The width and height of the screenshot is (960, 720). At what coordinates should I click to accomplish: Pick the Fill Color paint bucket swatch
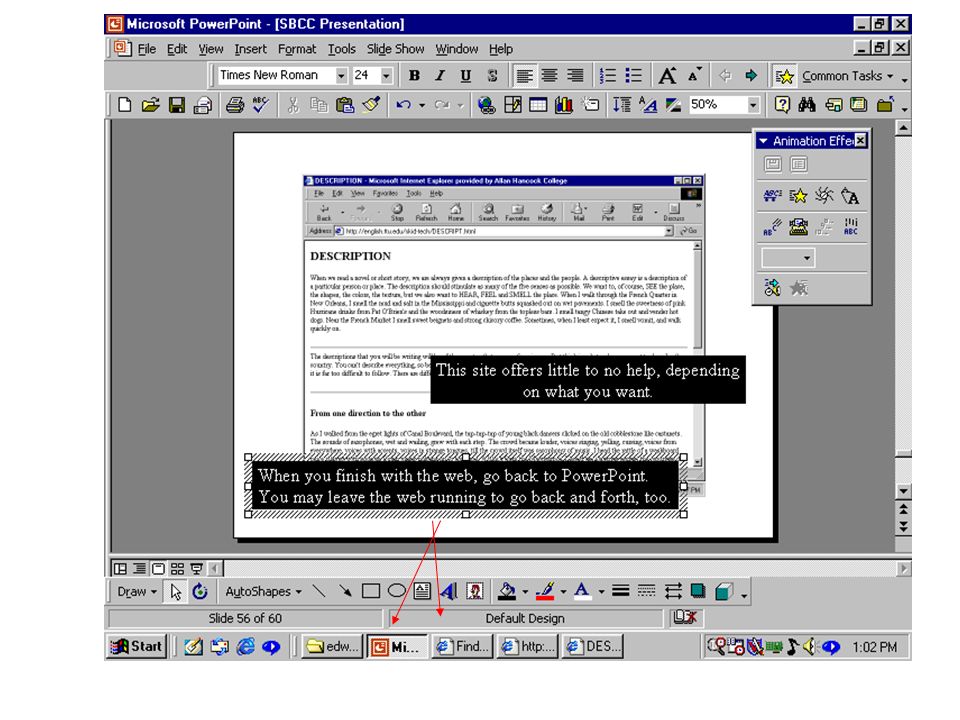pyautogui.click(x=507, y=591)
